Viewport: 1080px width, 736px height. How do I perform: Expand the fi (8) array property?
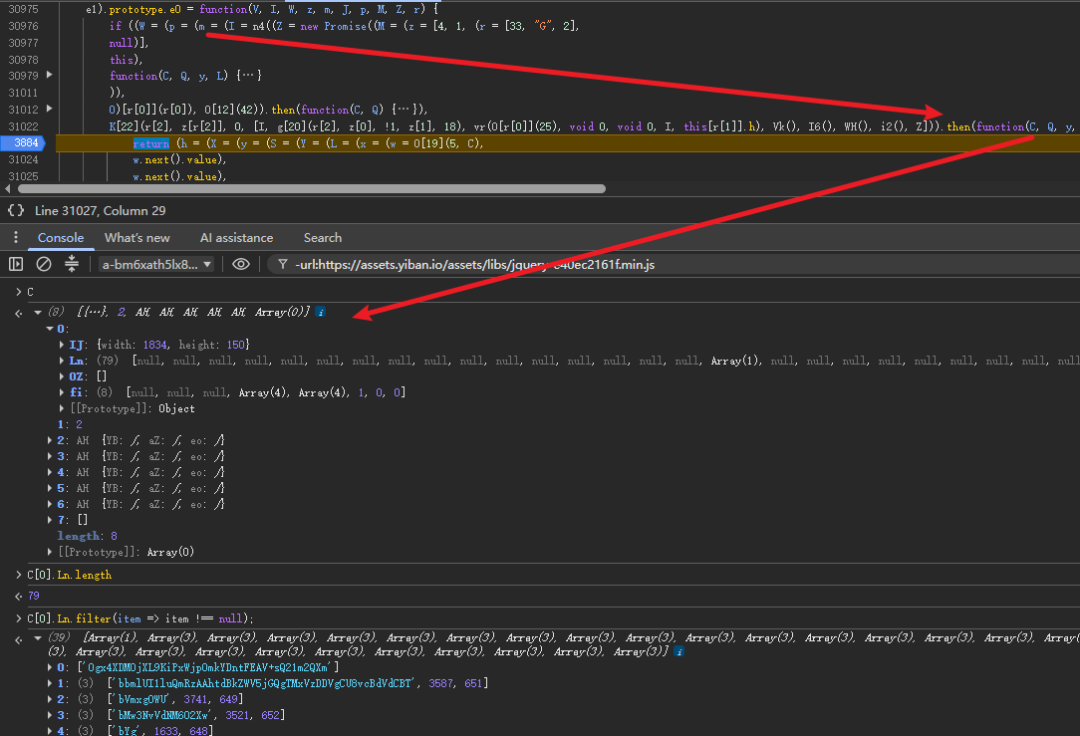pyautogui.click(x=62, y=392)
